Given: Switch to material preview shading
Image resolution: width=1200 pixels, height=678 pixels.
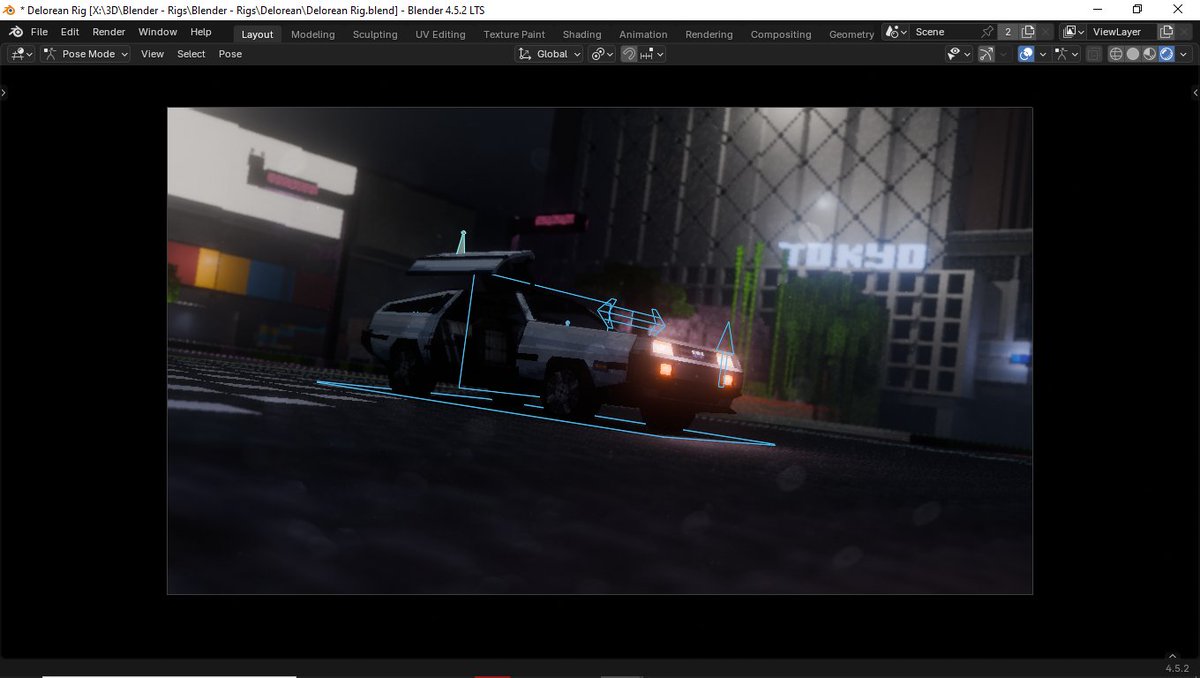Looking at the screenshot, I should [x=1150, y=54].
